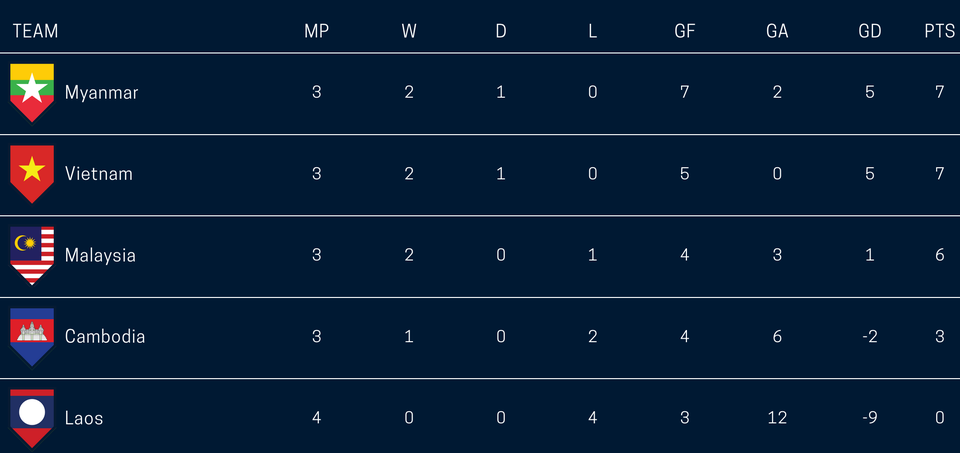960x453 pixels.
Task: Click the D column header
Action: pyautogui.click(x=501, y=31)
